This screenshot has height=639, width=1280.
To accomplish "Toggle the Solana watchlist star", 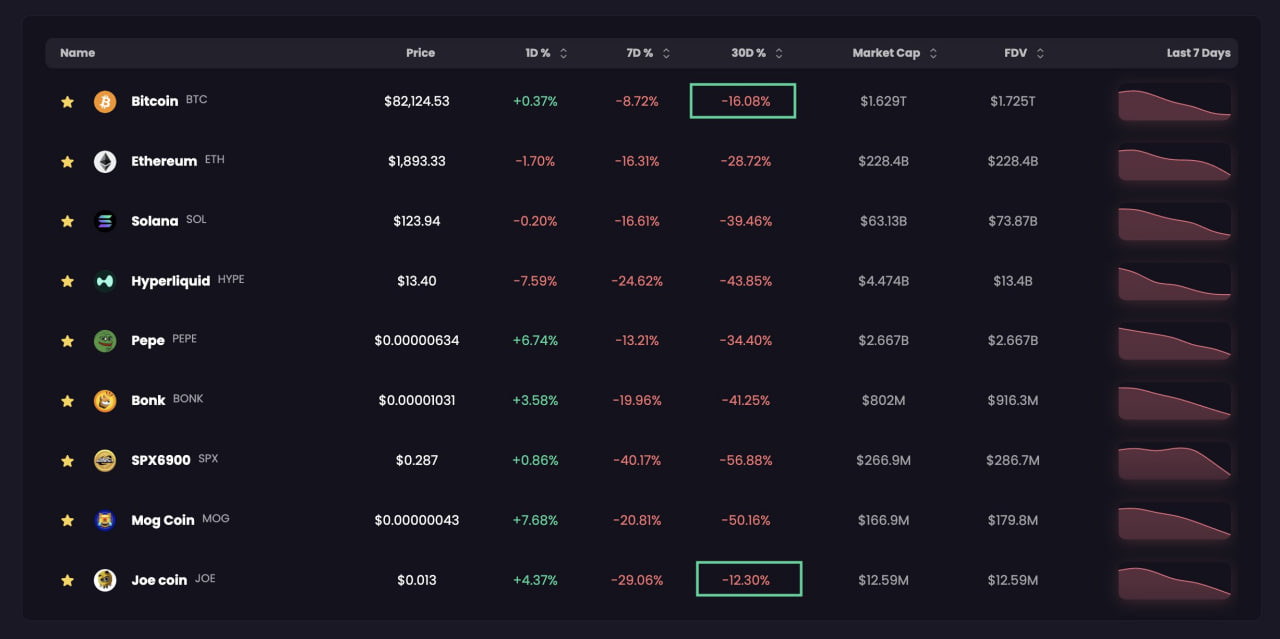I will 67,221.
